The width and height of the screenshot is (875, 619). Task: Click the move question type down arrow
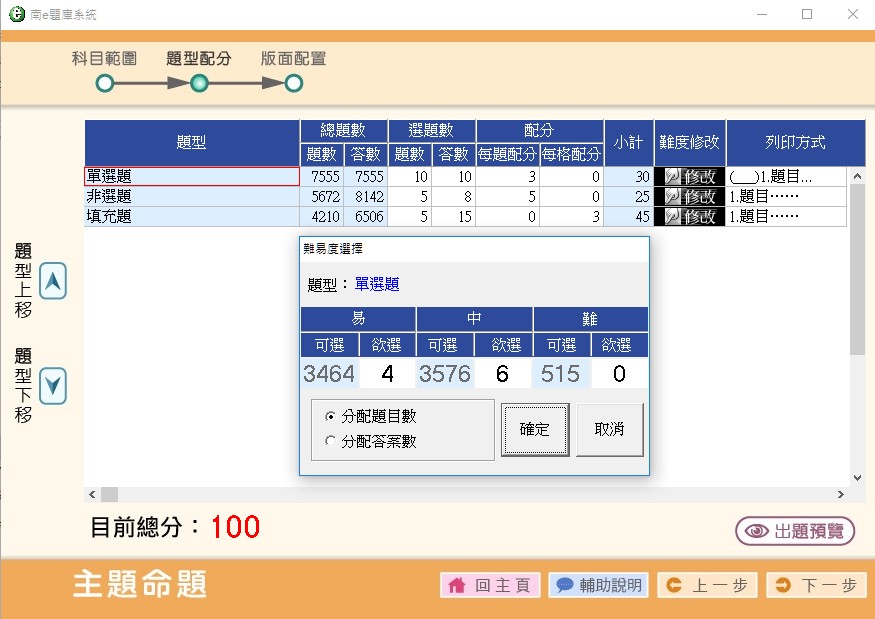click(53, 385)
